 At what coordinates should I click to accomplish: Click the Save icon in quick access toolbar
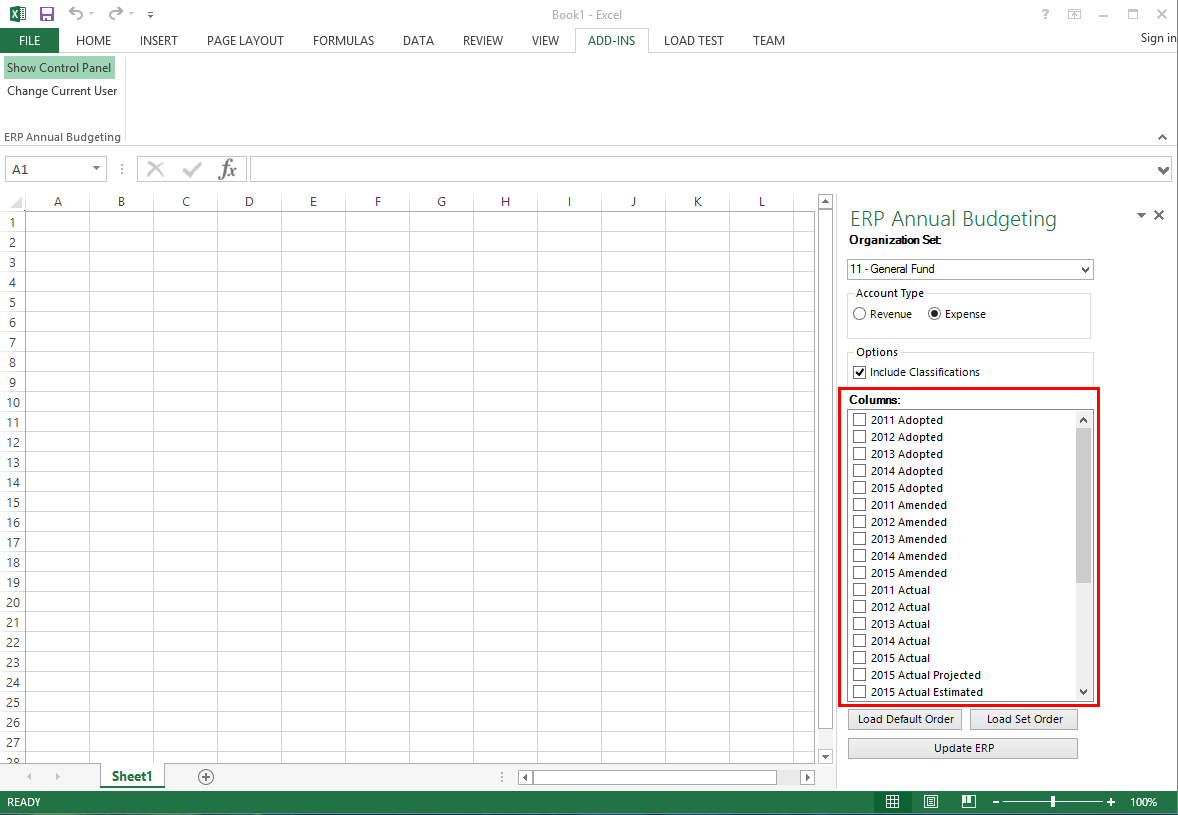(47, 14)
